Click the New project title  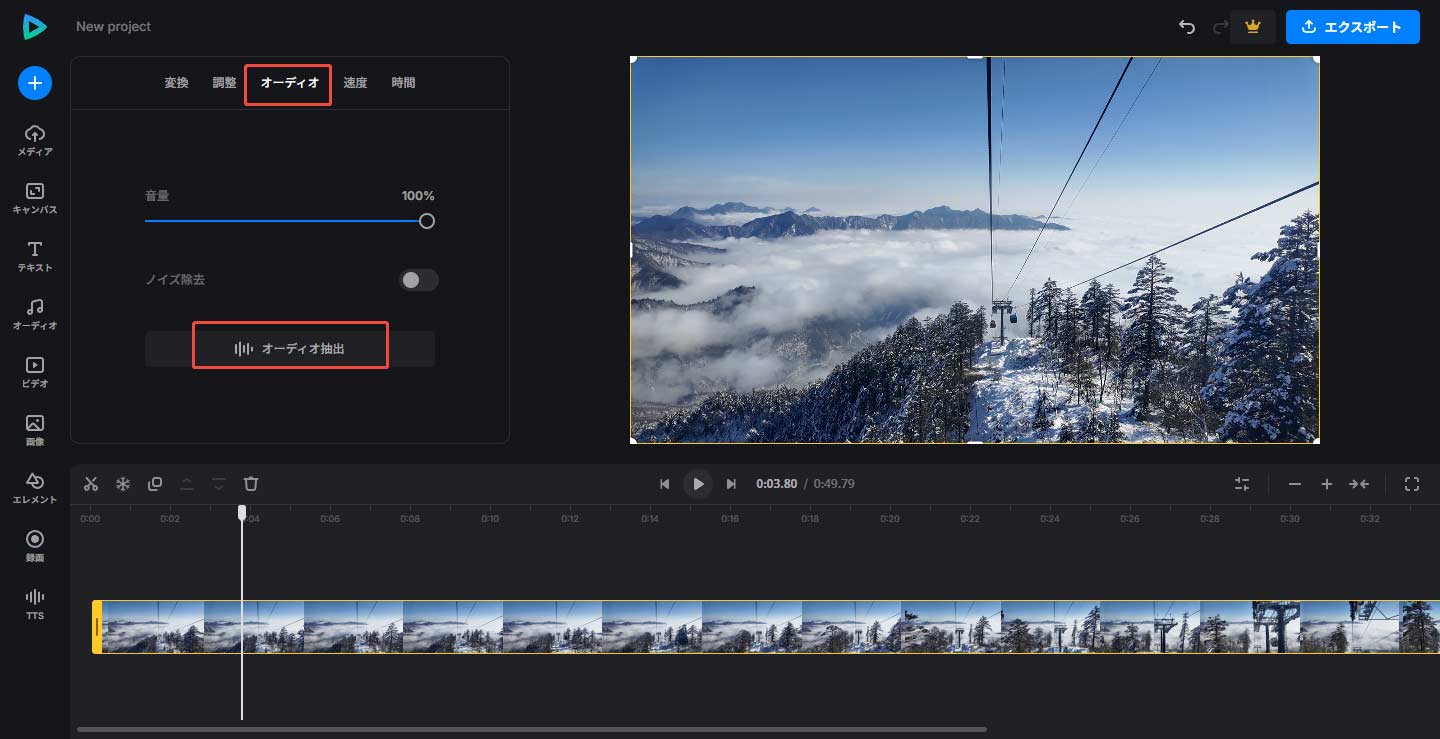[x=114, y=27]
